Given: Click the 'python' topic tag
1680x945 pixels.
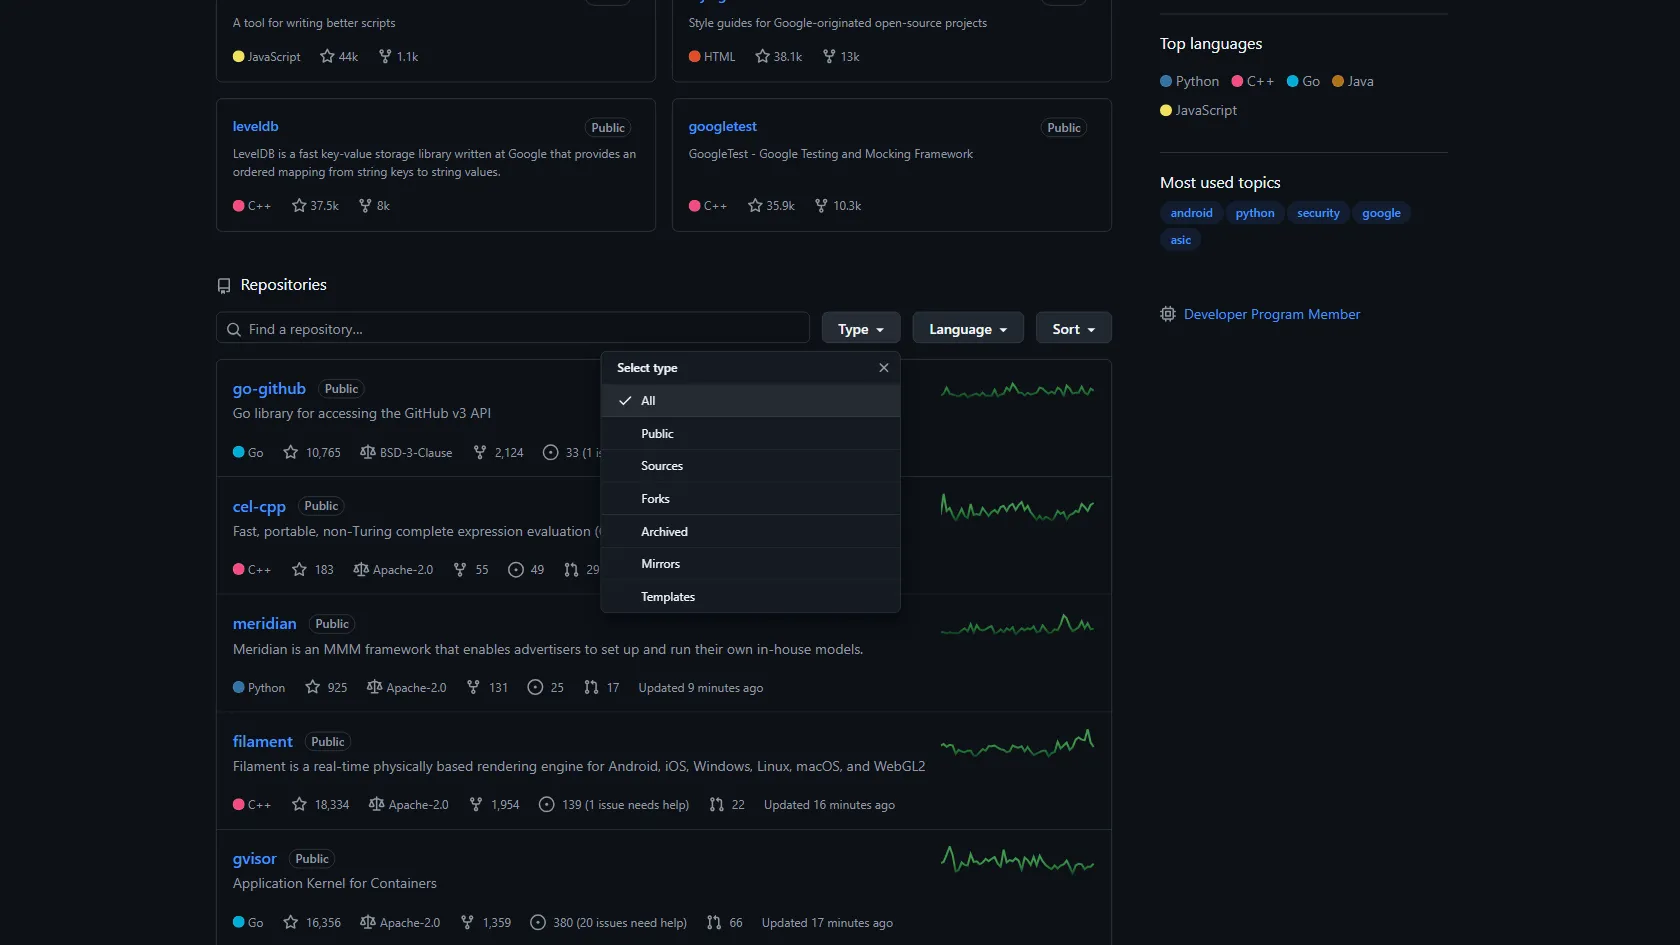Looking at the screenshot, I should pos(1255,213).
